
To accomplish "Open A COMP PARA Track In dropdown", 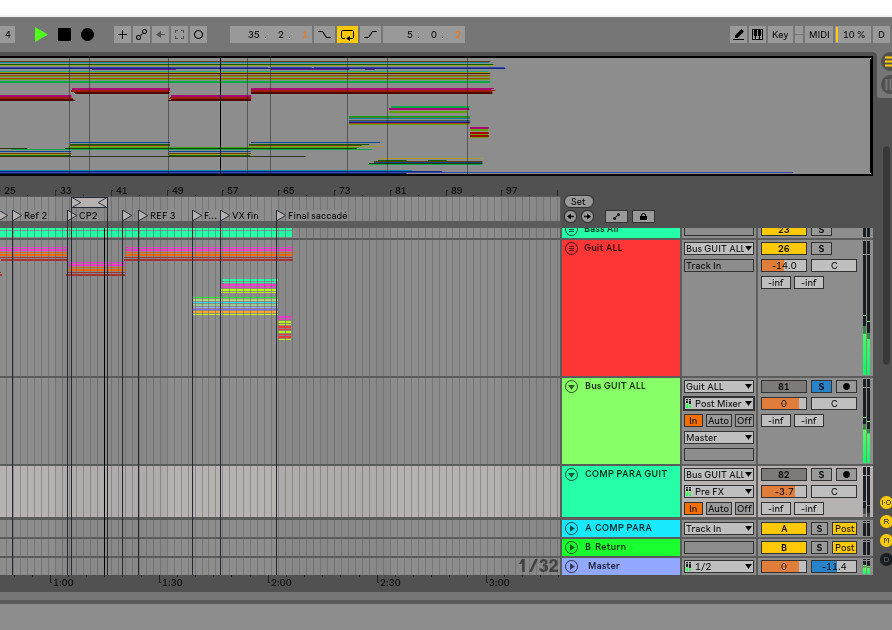I will (x=718, y=529).
